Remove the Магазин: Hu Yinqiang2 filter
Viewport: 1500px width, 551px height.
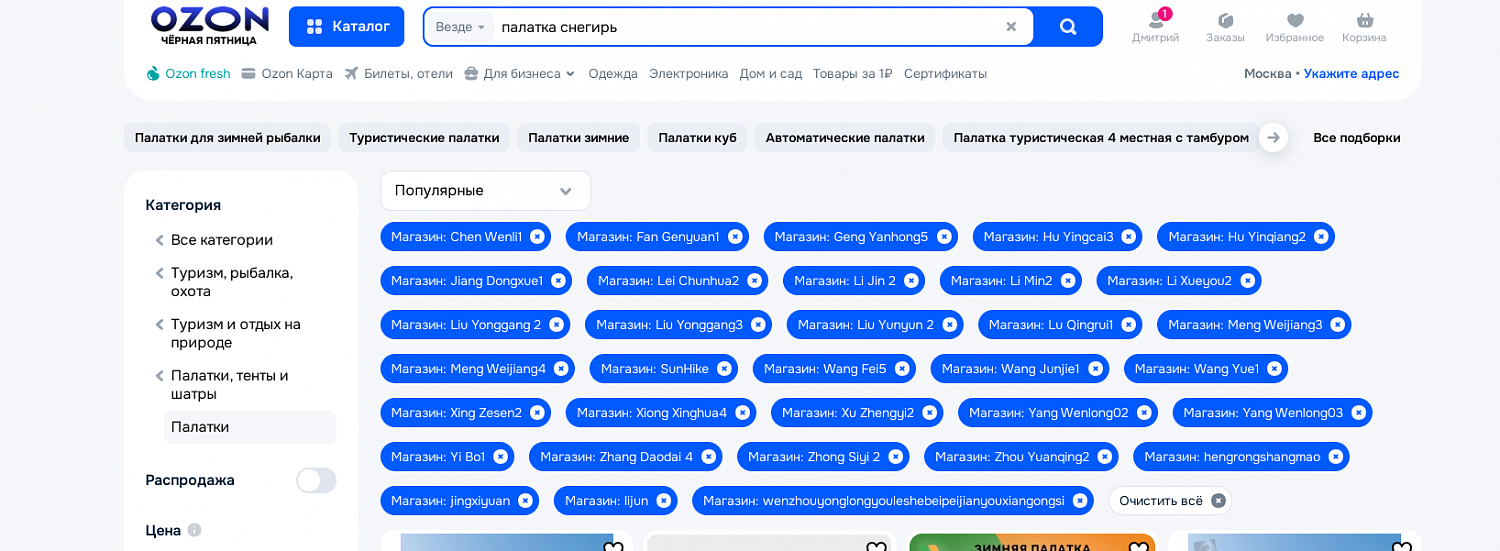click(1321, 237)
